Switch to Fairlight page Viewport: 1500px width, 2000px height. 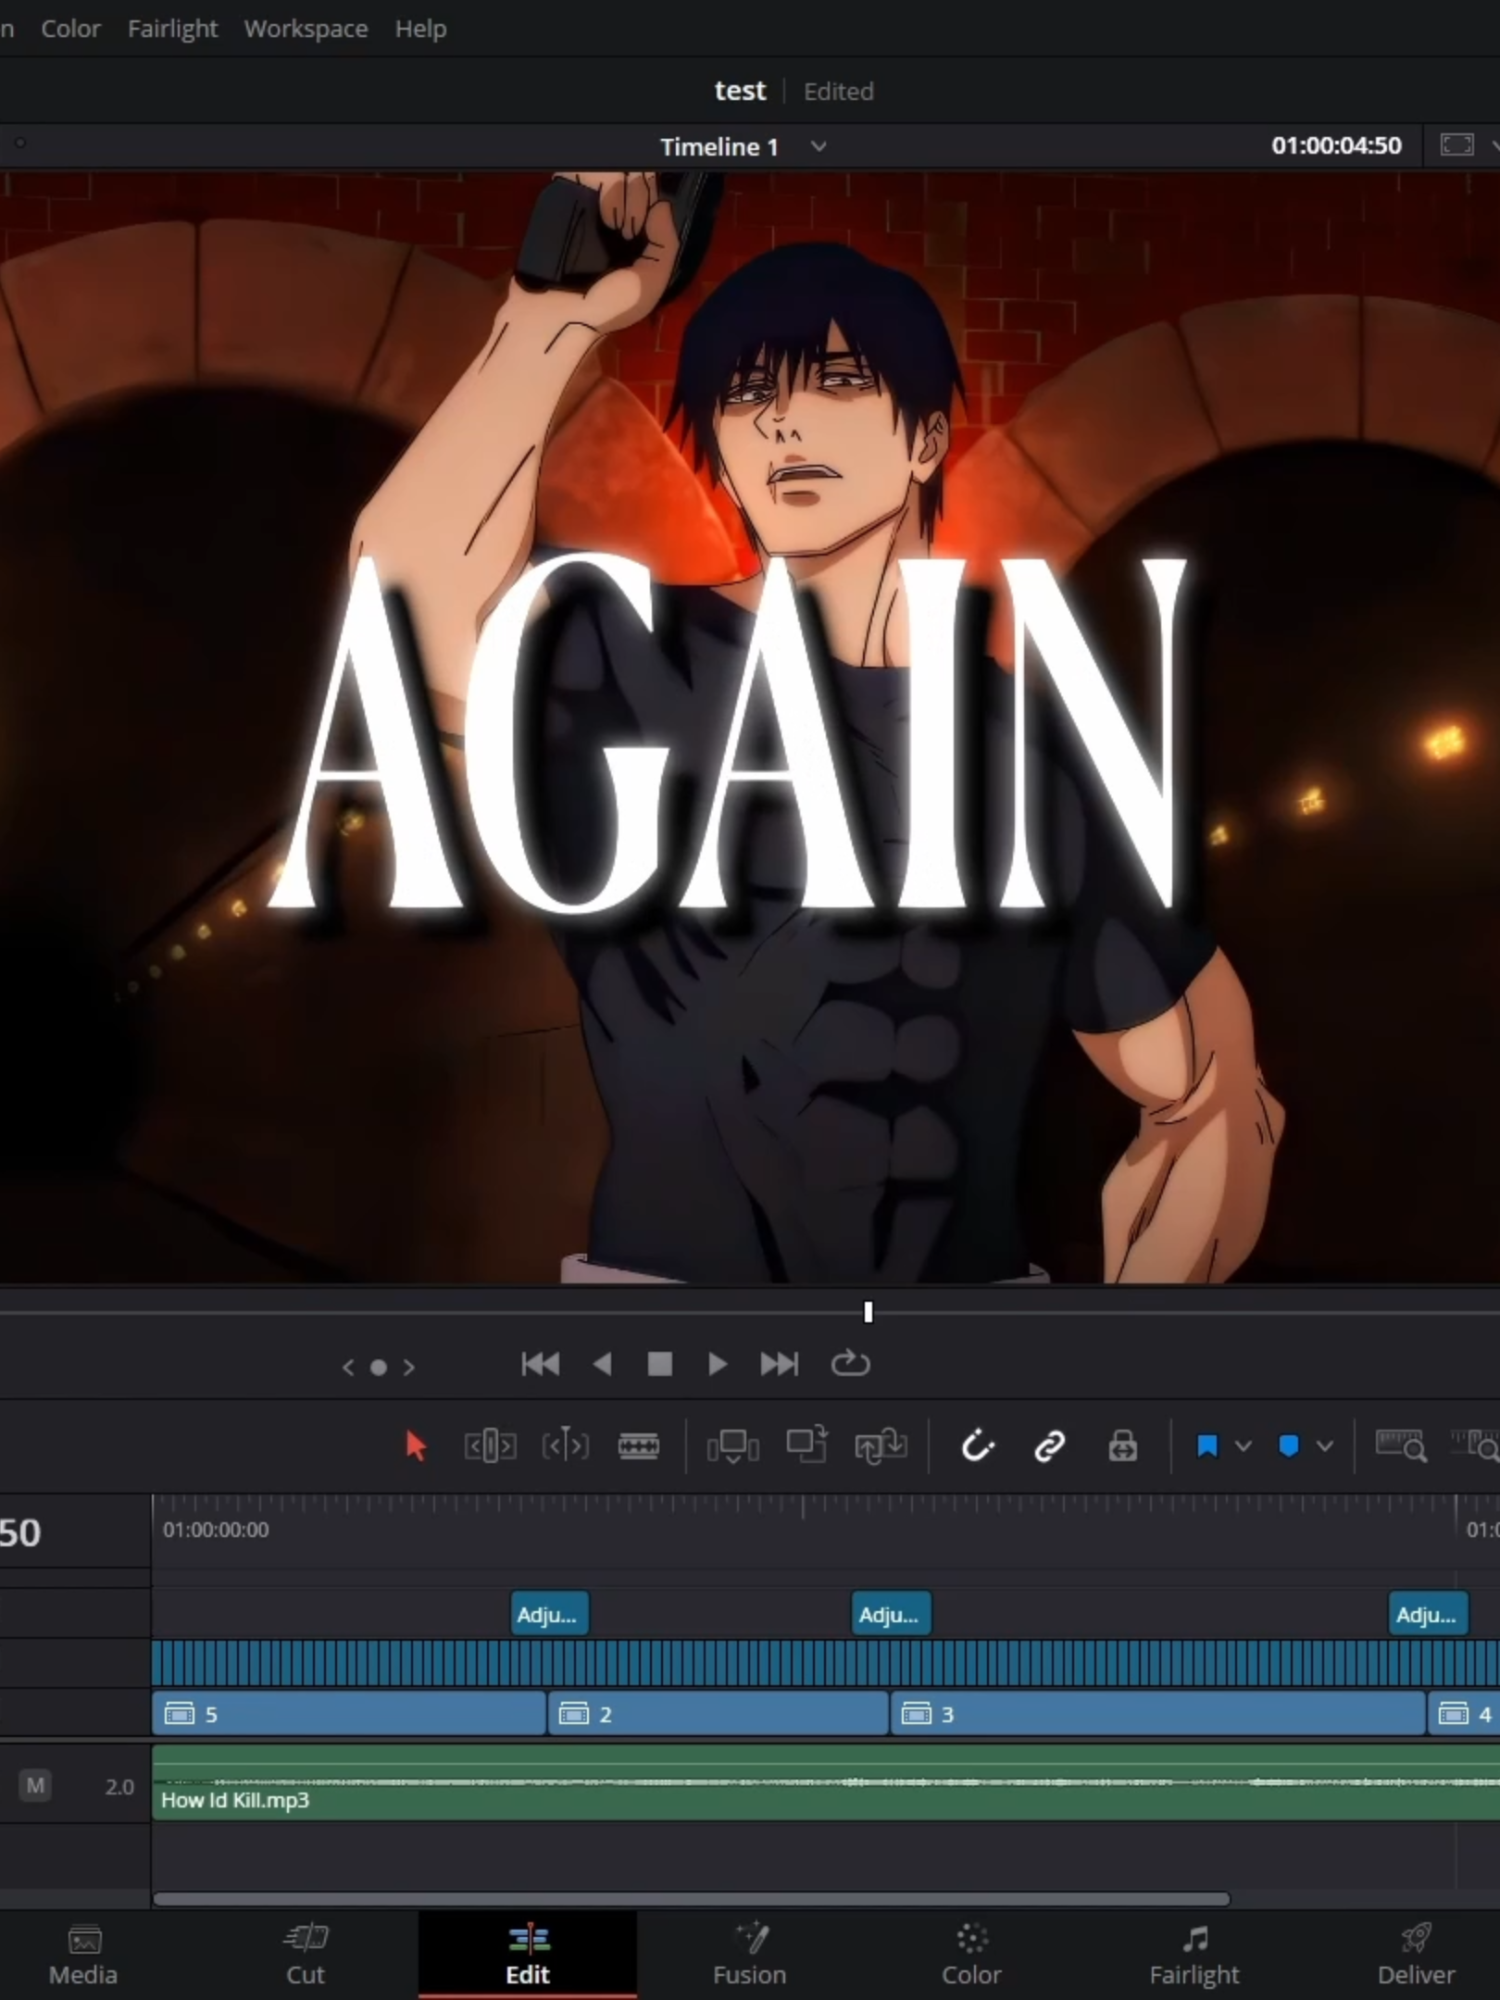point(1194,1957)
